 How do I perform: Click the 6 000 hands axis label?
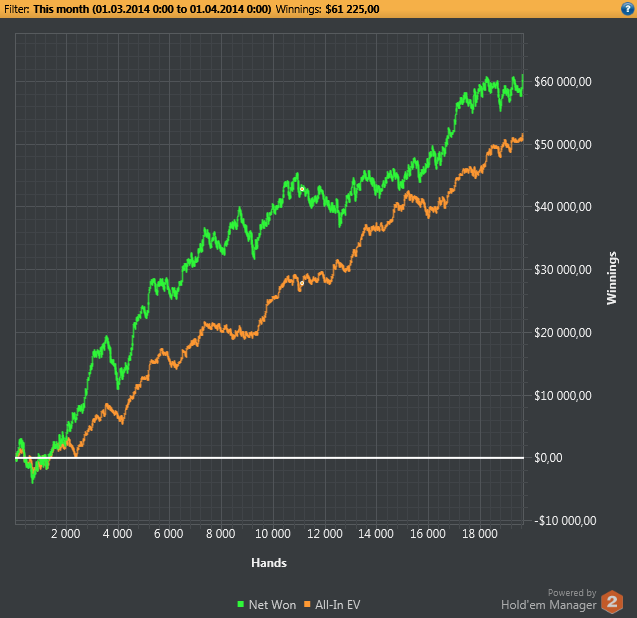tap(169, 533)
